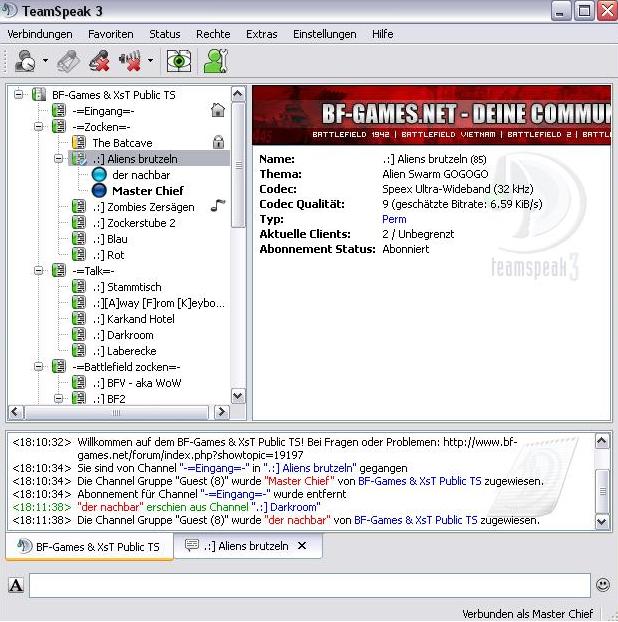Click the home default-channel icon beside -=Eingang=-
Screen dimensions: 618x622
tap(218, 110)
